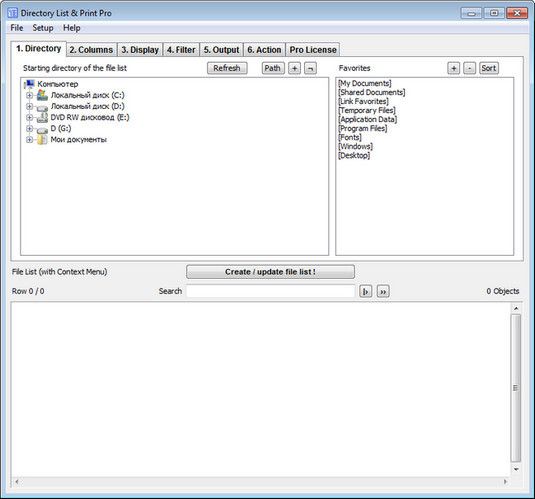Click the file list vertical scrollbar thumb
The height and width of the screenshot is (499, 535).
516,388
